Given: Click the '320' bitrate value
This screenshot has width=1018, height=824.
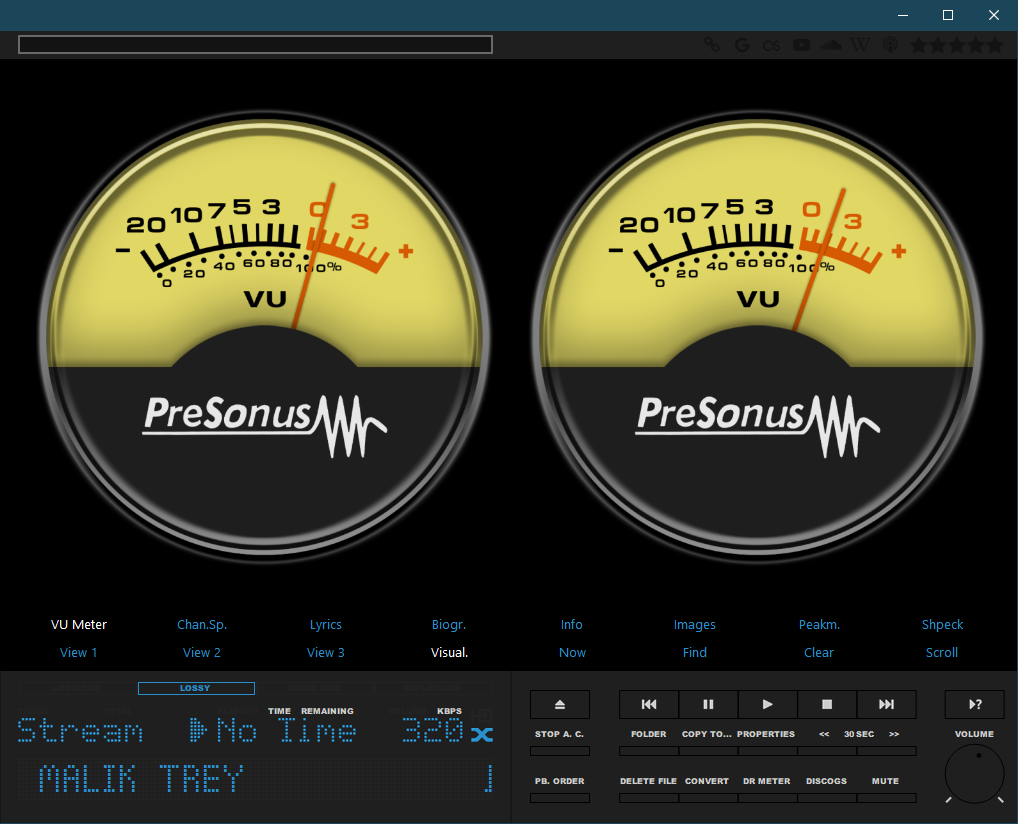Looking at the screenshot, I should [432, 730].
